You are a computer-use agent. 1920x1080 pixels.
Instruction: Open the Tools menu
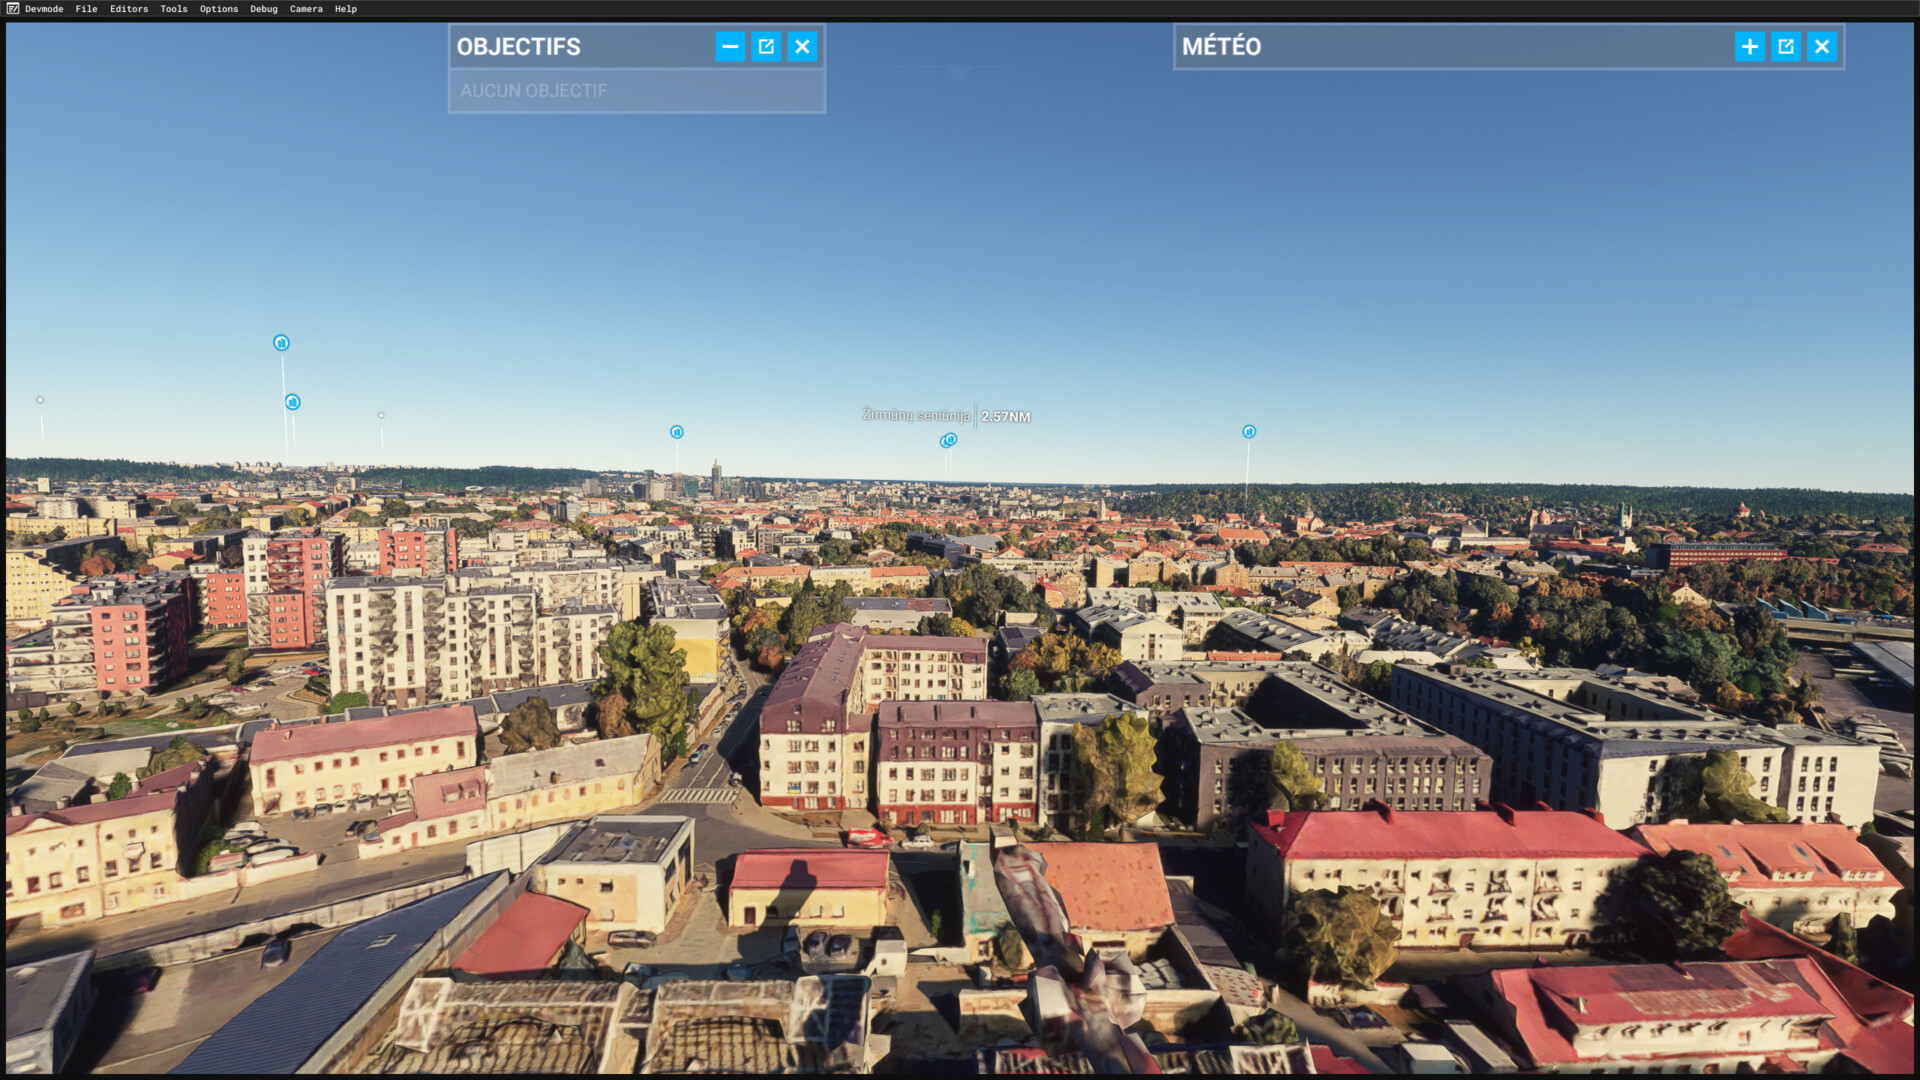[174, 9]
